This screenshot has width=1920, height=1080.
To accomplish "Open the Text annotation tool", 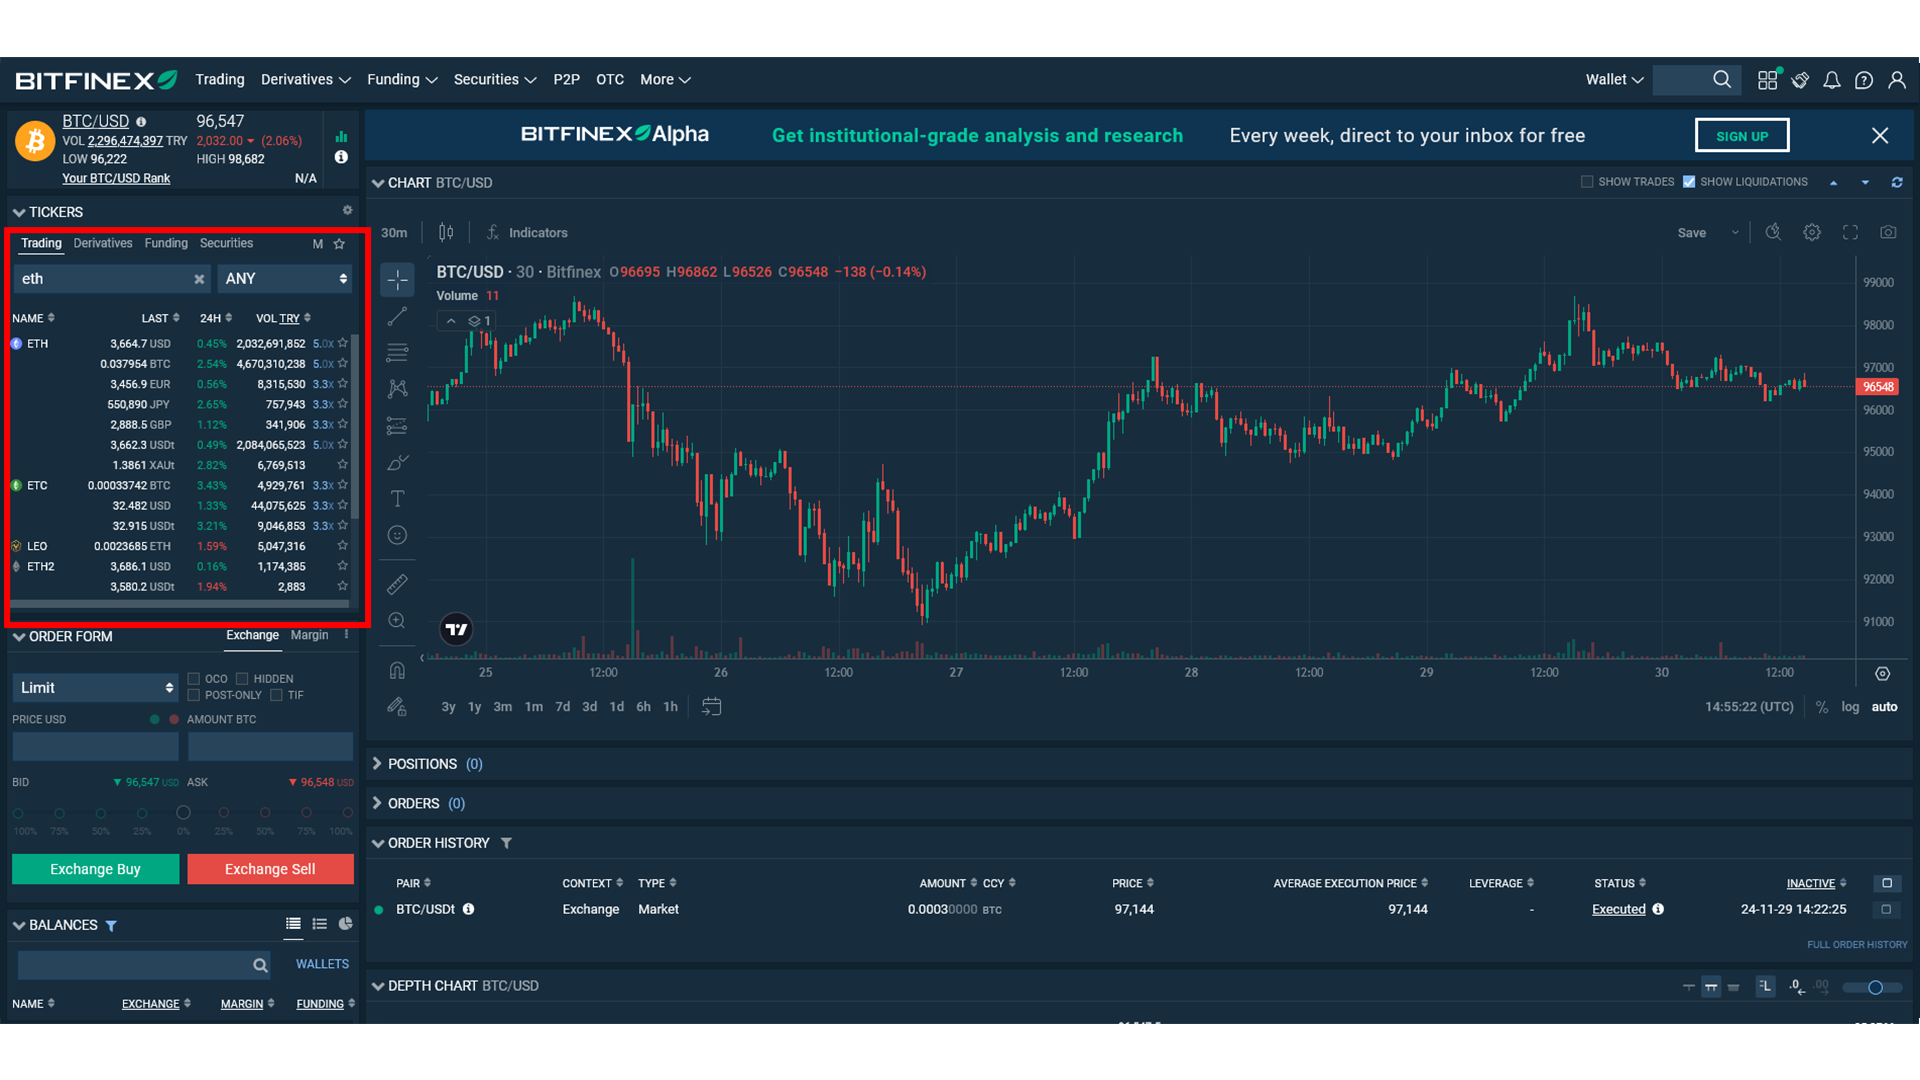I will 397,498.
